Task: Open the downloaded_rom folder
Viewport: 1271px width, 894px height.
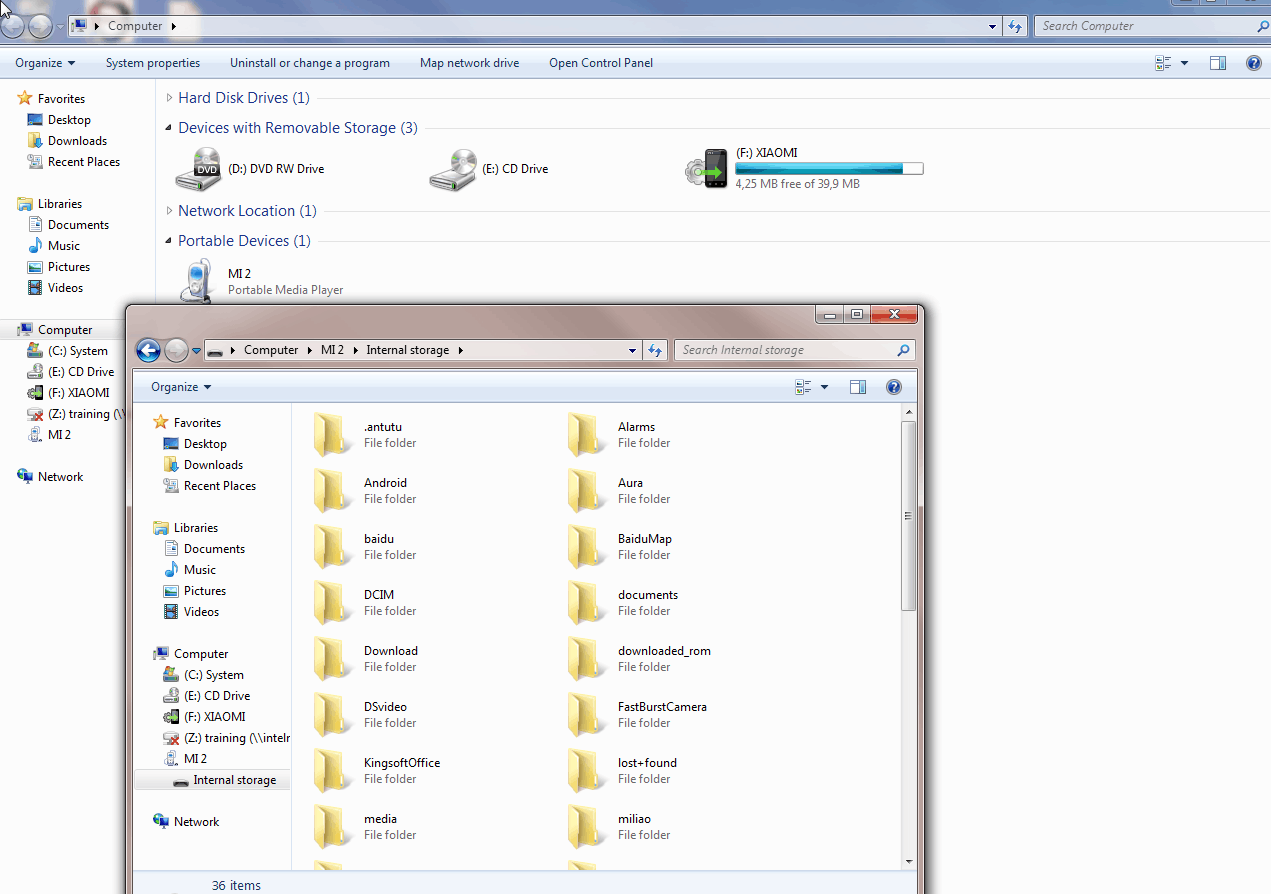Action: 587,659
